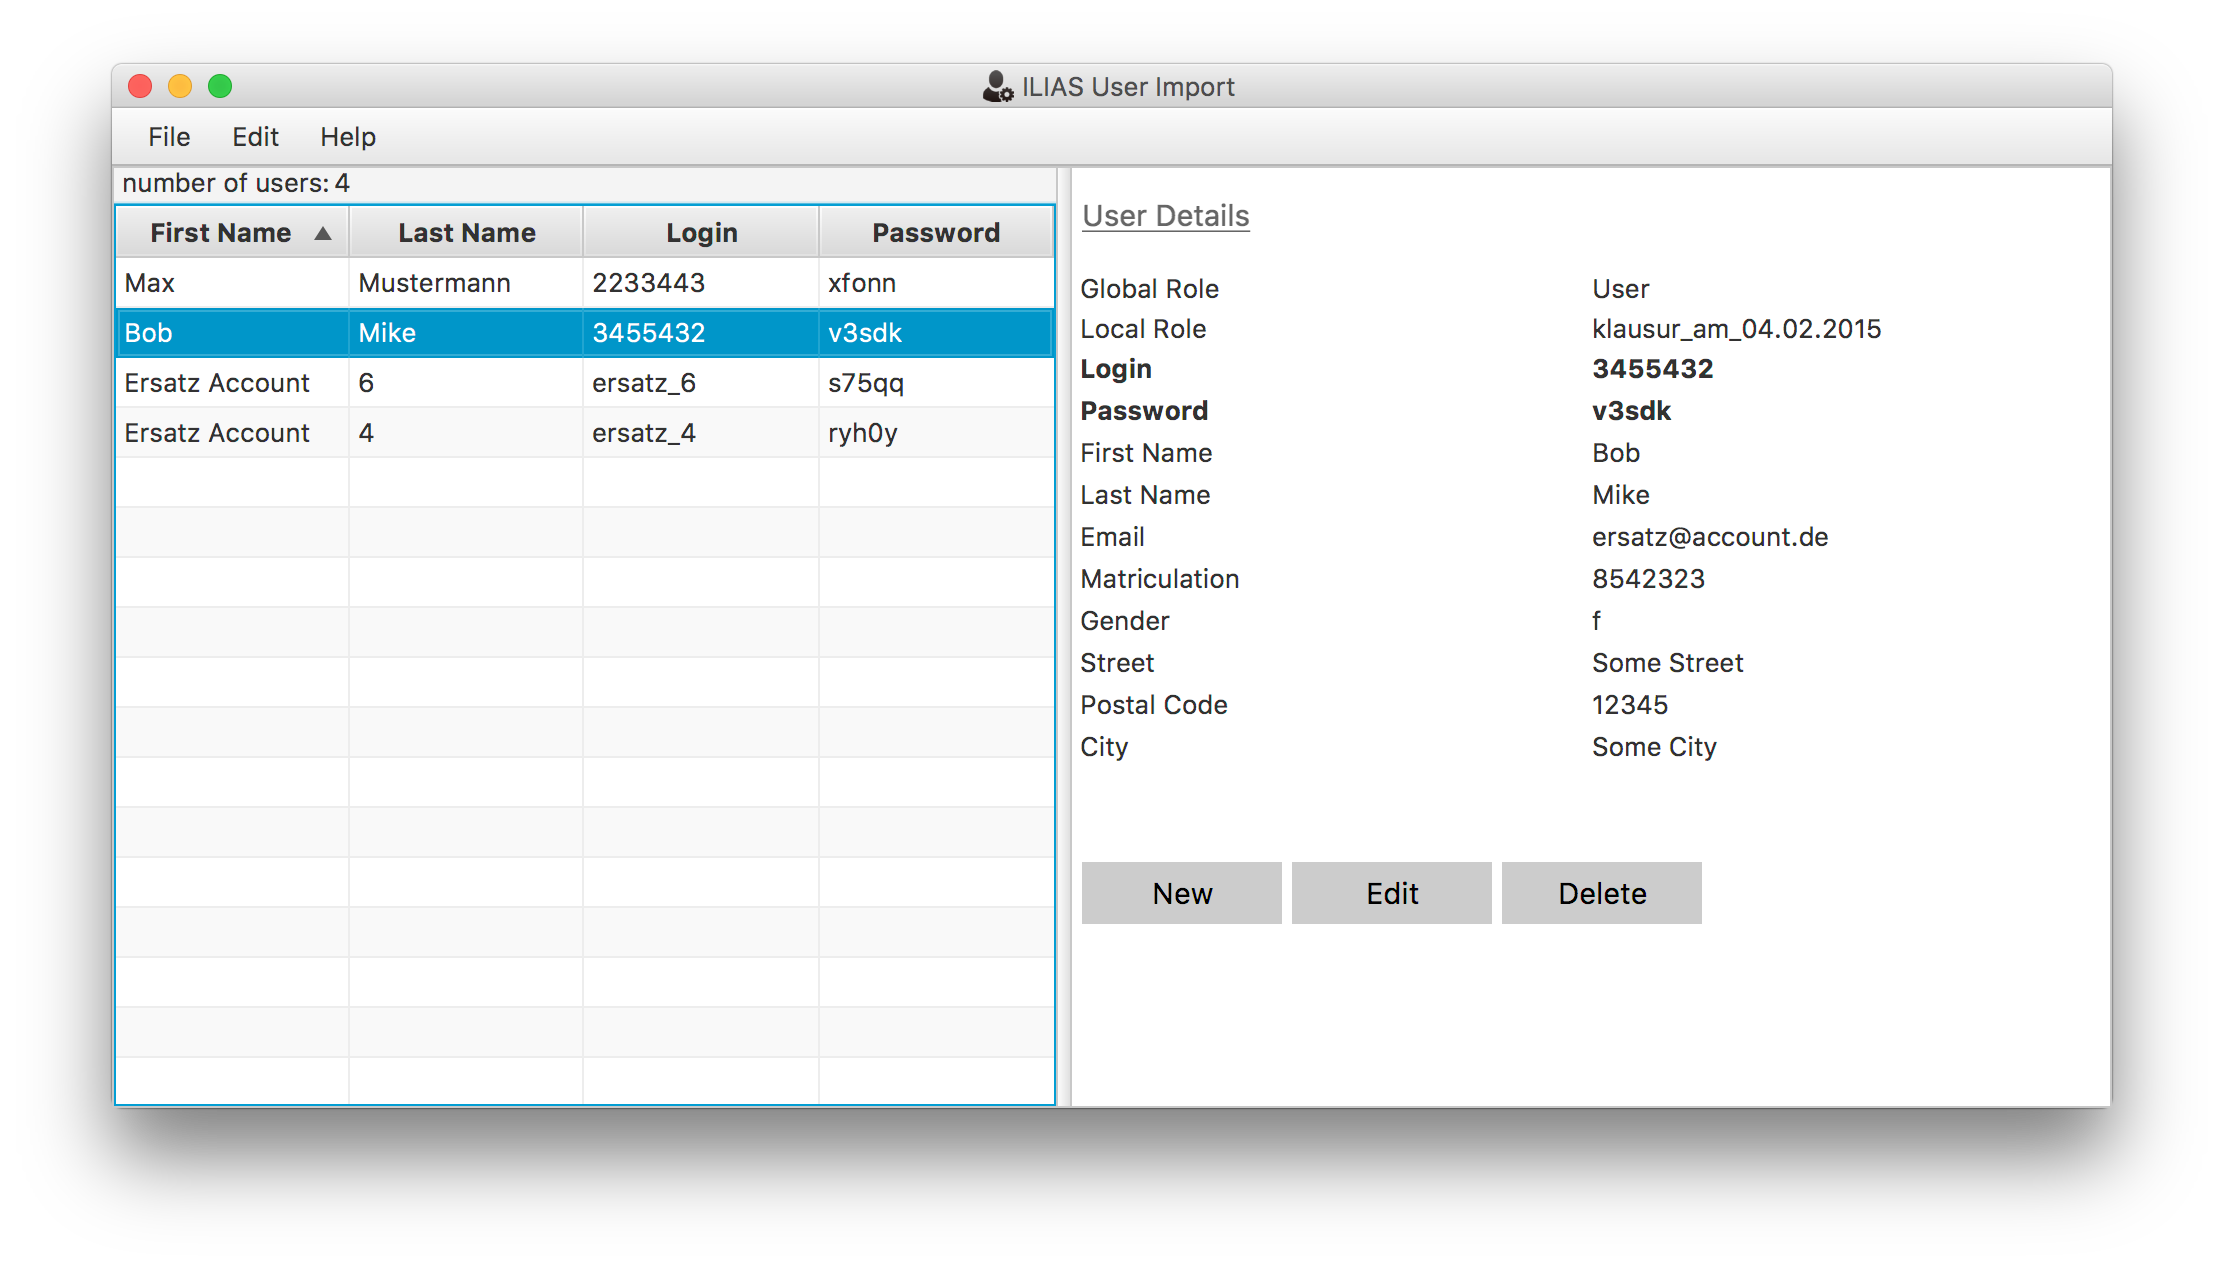
Task: Sort table by Login column header
Action: coord(701,233)
